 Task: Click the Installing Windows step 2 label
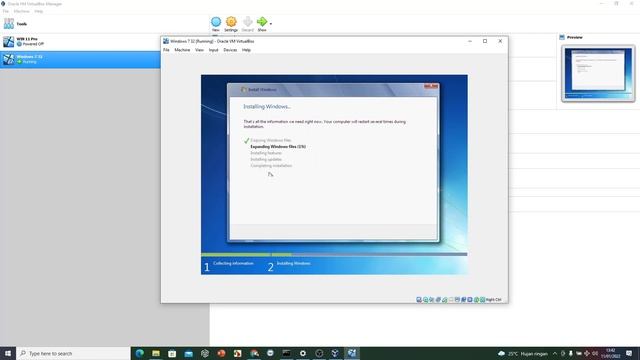tap(293, 264)
